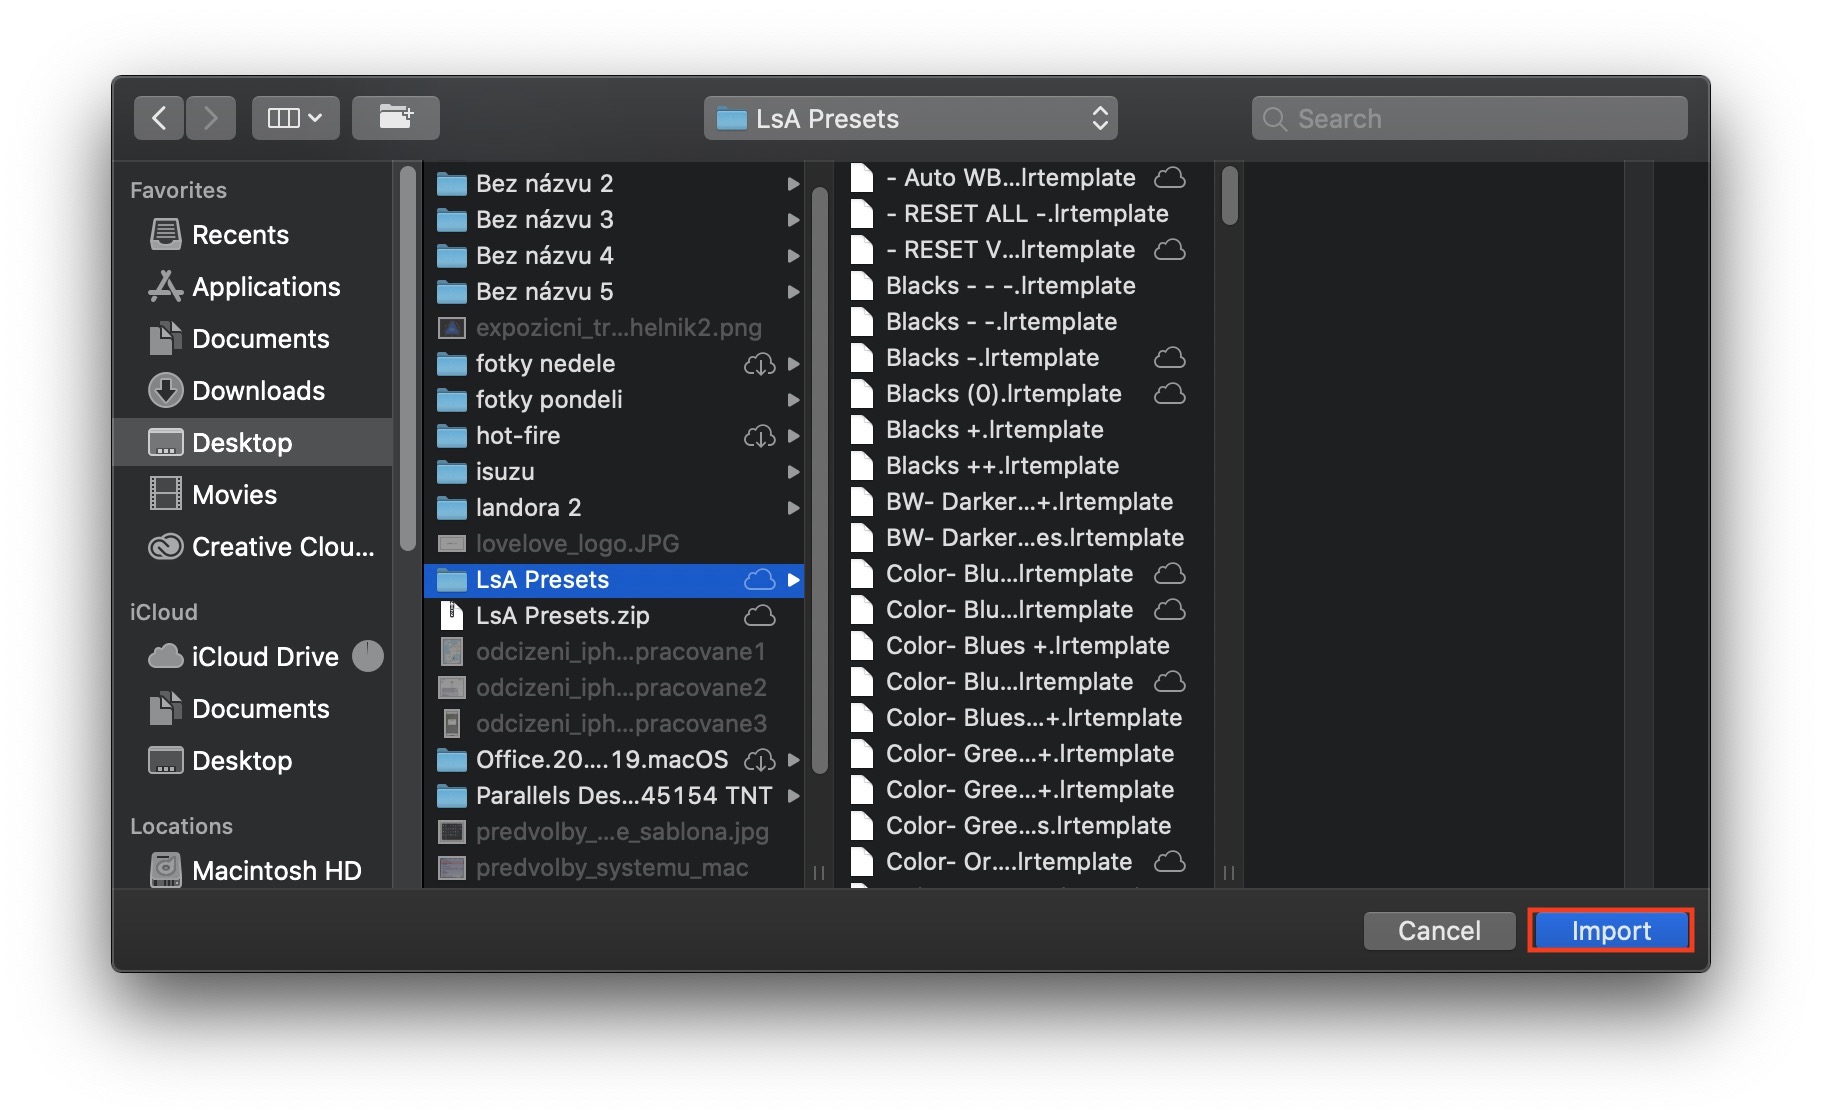Click the file icon for Blacks - -.lrtemplate
Viewport: 1822px width, 1120px height.
[x=862, y=322]
